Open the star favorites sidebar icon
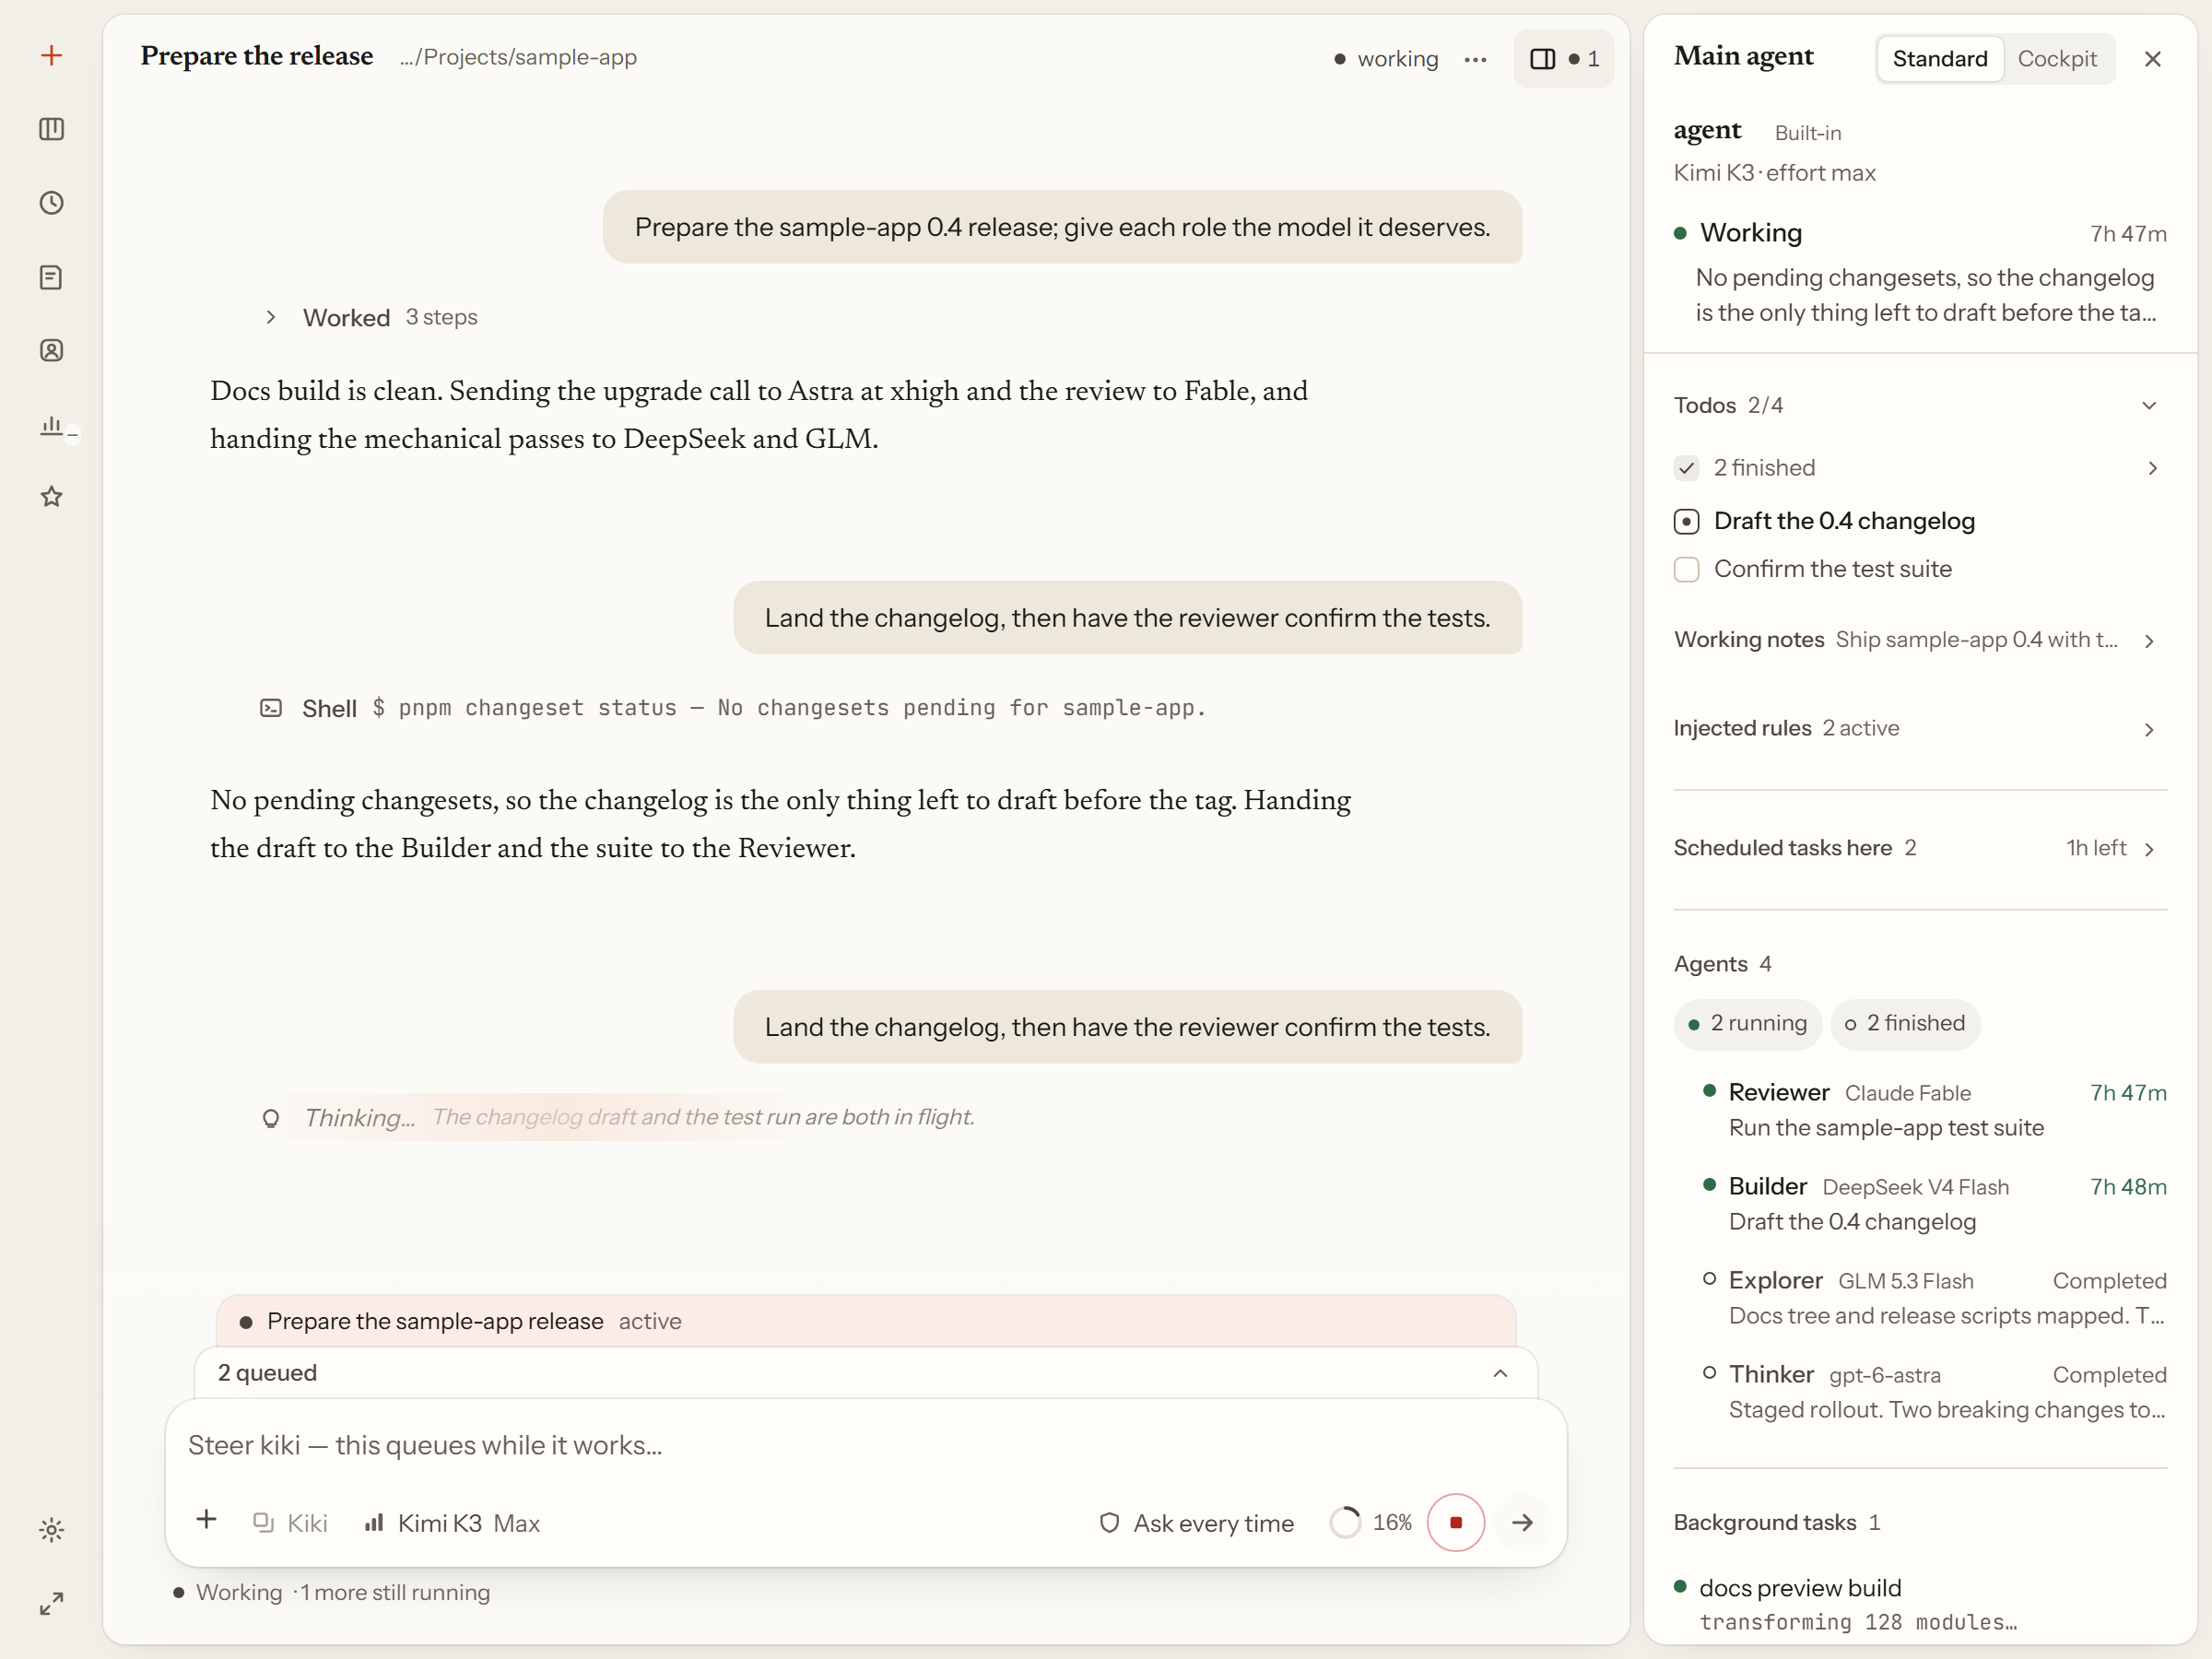 tap(52, 497)
